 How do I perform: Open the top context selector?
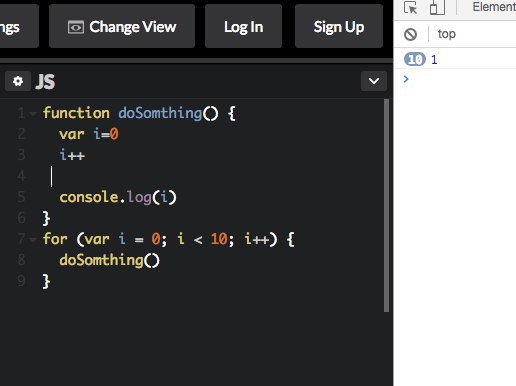(447, 34)
